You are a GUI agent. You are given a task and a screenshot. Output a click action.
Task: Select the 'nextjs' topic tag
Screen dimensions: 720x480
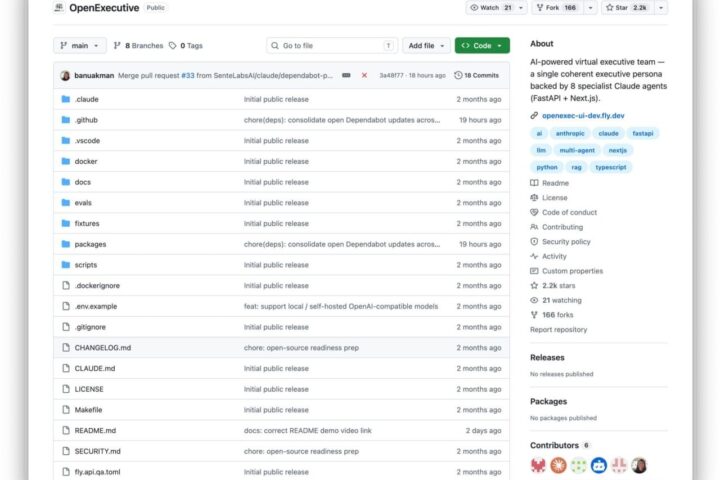click(618, 150)
